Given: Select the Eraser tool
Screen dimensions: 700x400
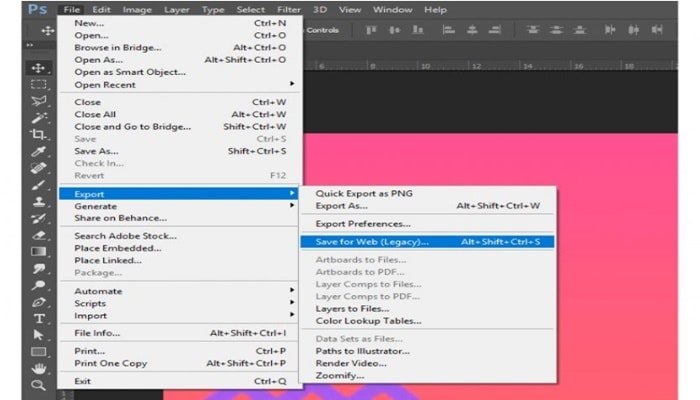Looking at the screenshot, I should (38, 235).
